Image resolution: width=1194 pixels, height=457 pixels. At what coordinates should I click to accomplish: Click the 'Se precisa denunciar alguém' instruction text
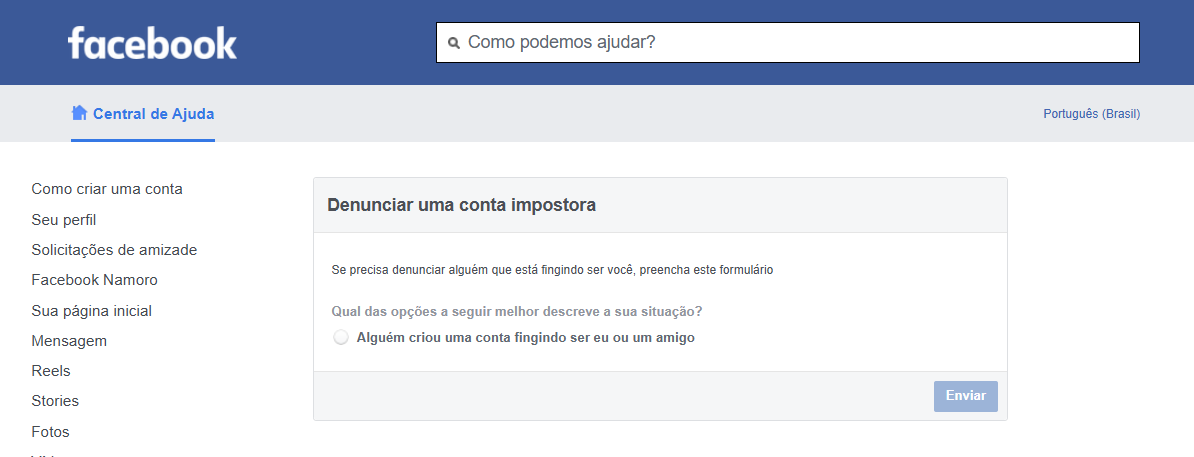(x=552, y=270)
